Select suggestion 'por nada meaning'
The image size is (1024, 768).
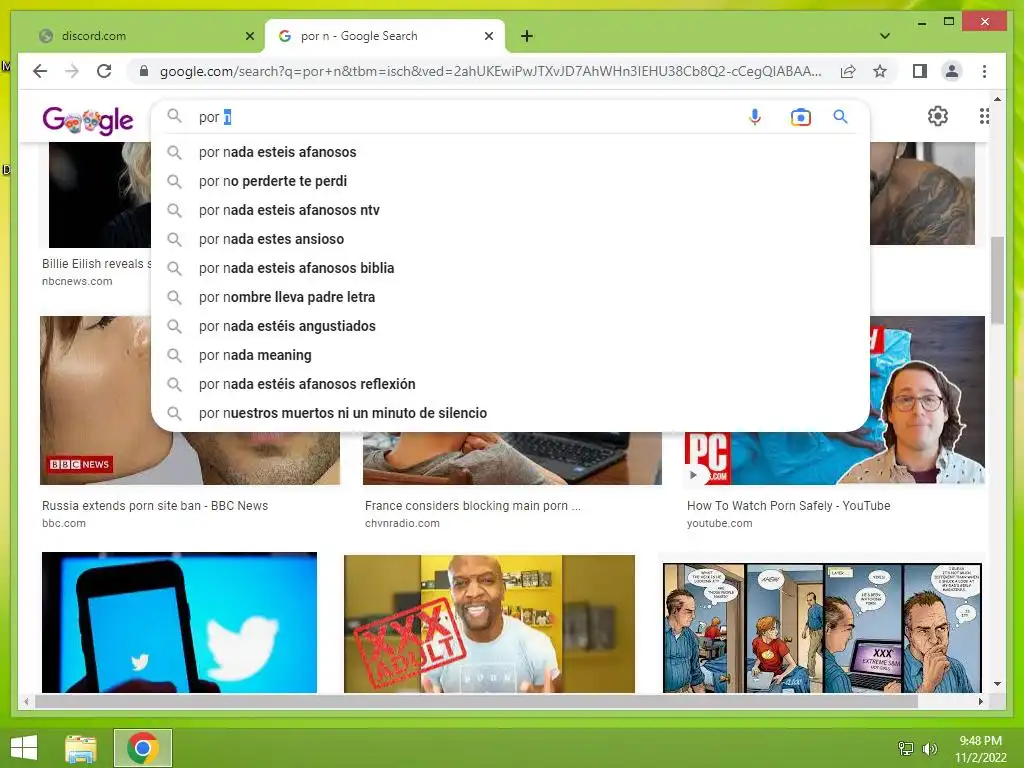pyautogui.click(x=509, y=355)
